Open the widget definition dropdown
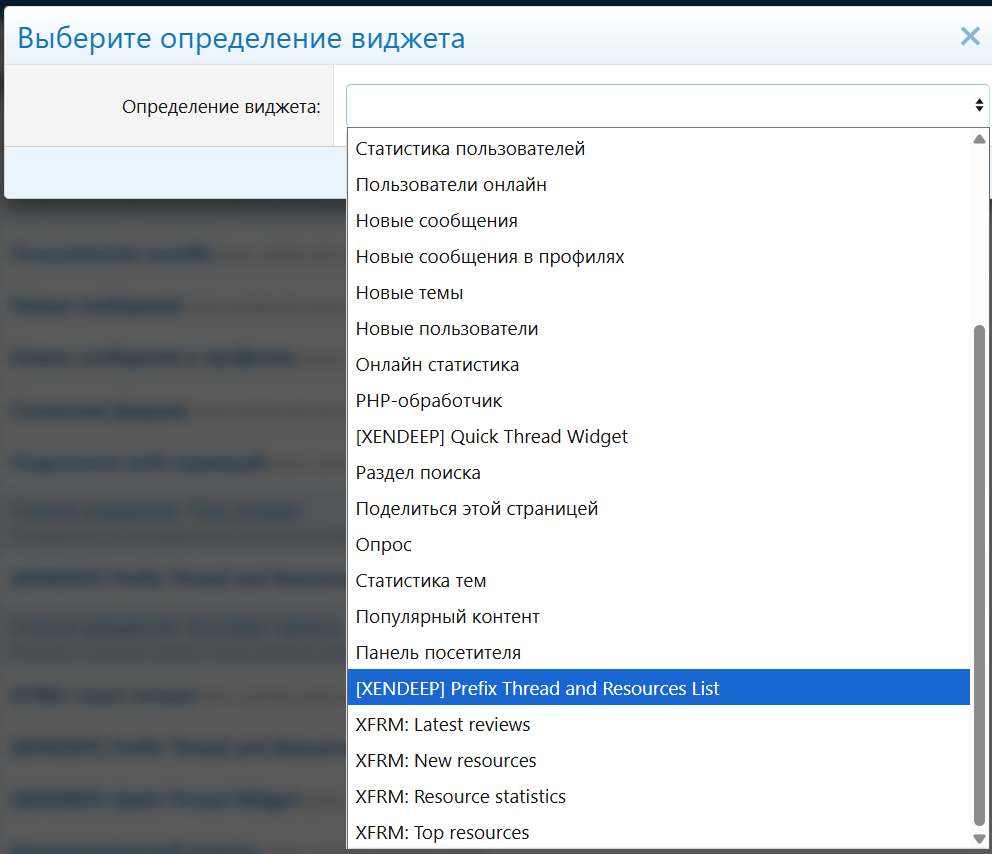The height and width of the screenshot is (854, 992). coord(667,105)
